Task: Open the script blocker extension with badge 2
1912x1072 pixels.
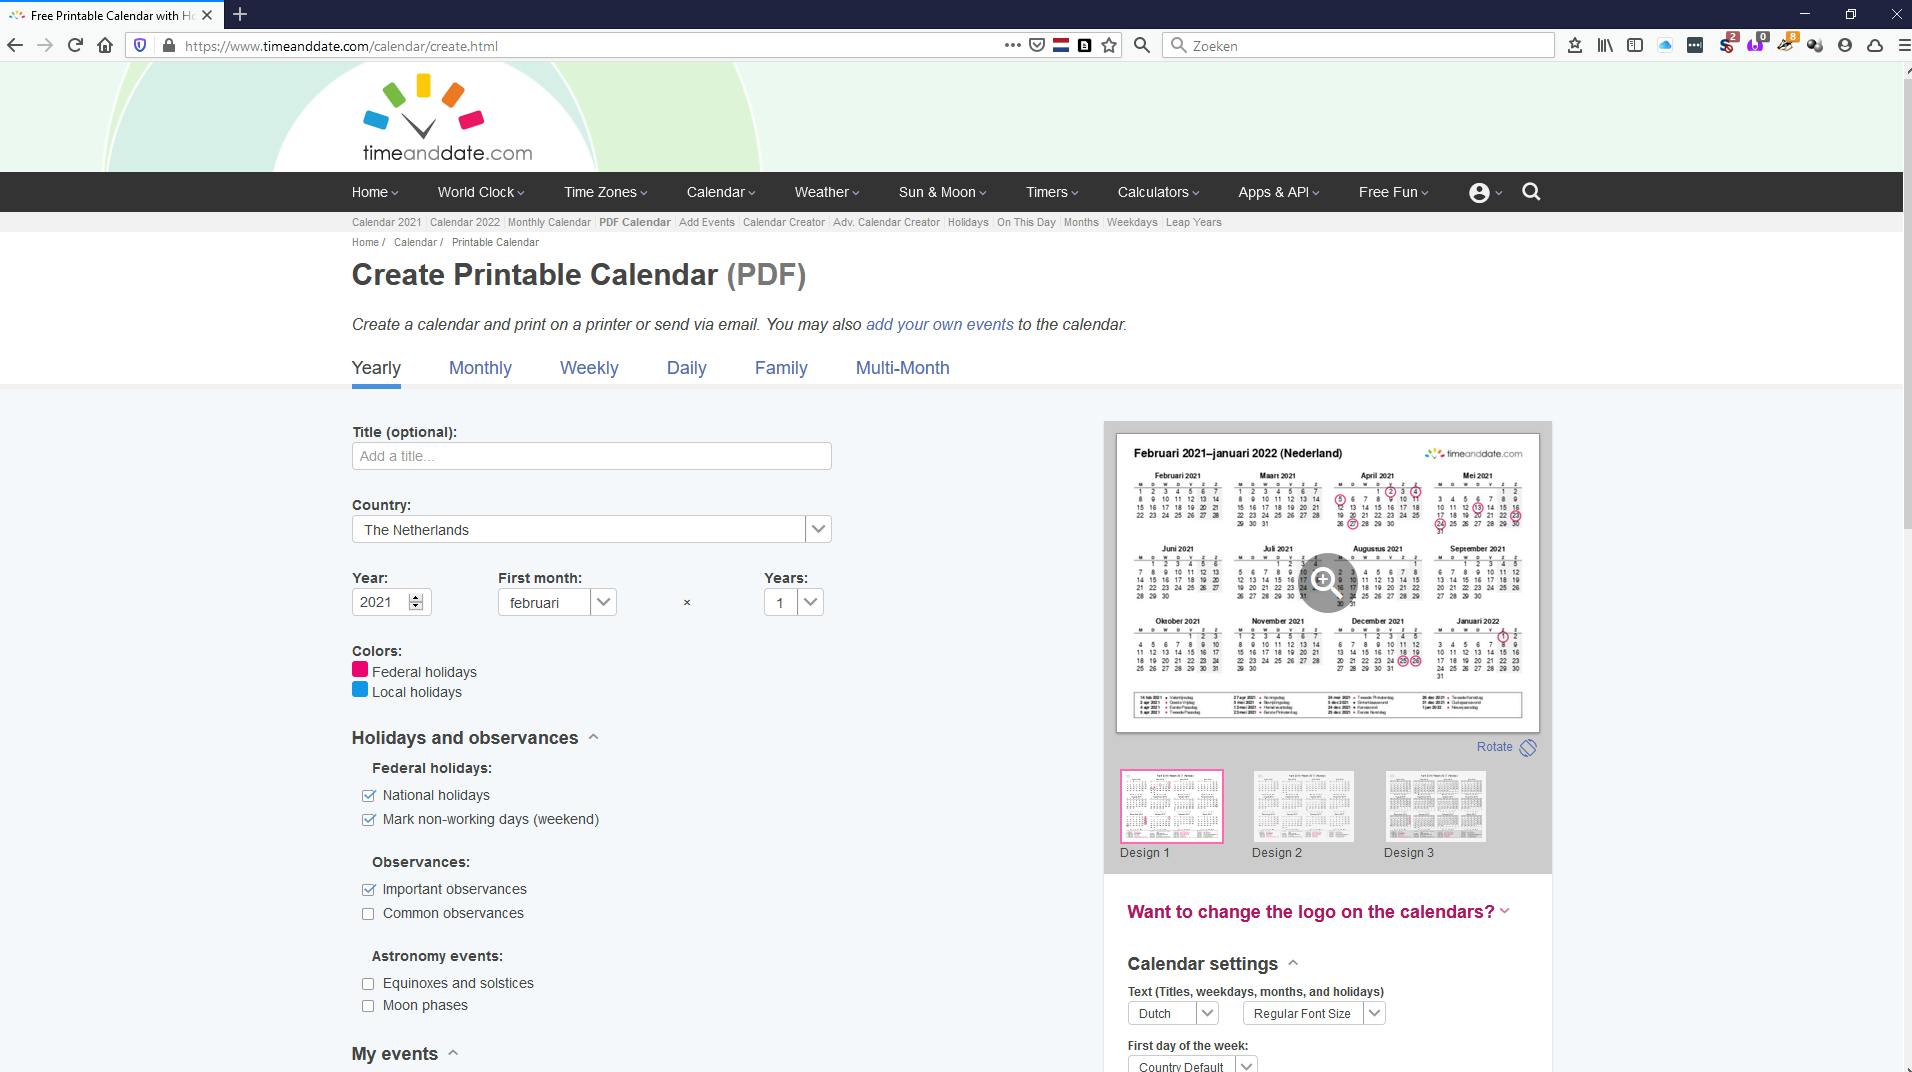Action: pyautogui.click(x=1727, y=45)
